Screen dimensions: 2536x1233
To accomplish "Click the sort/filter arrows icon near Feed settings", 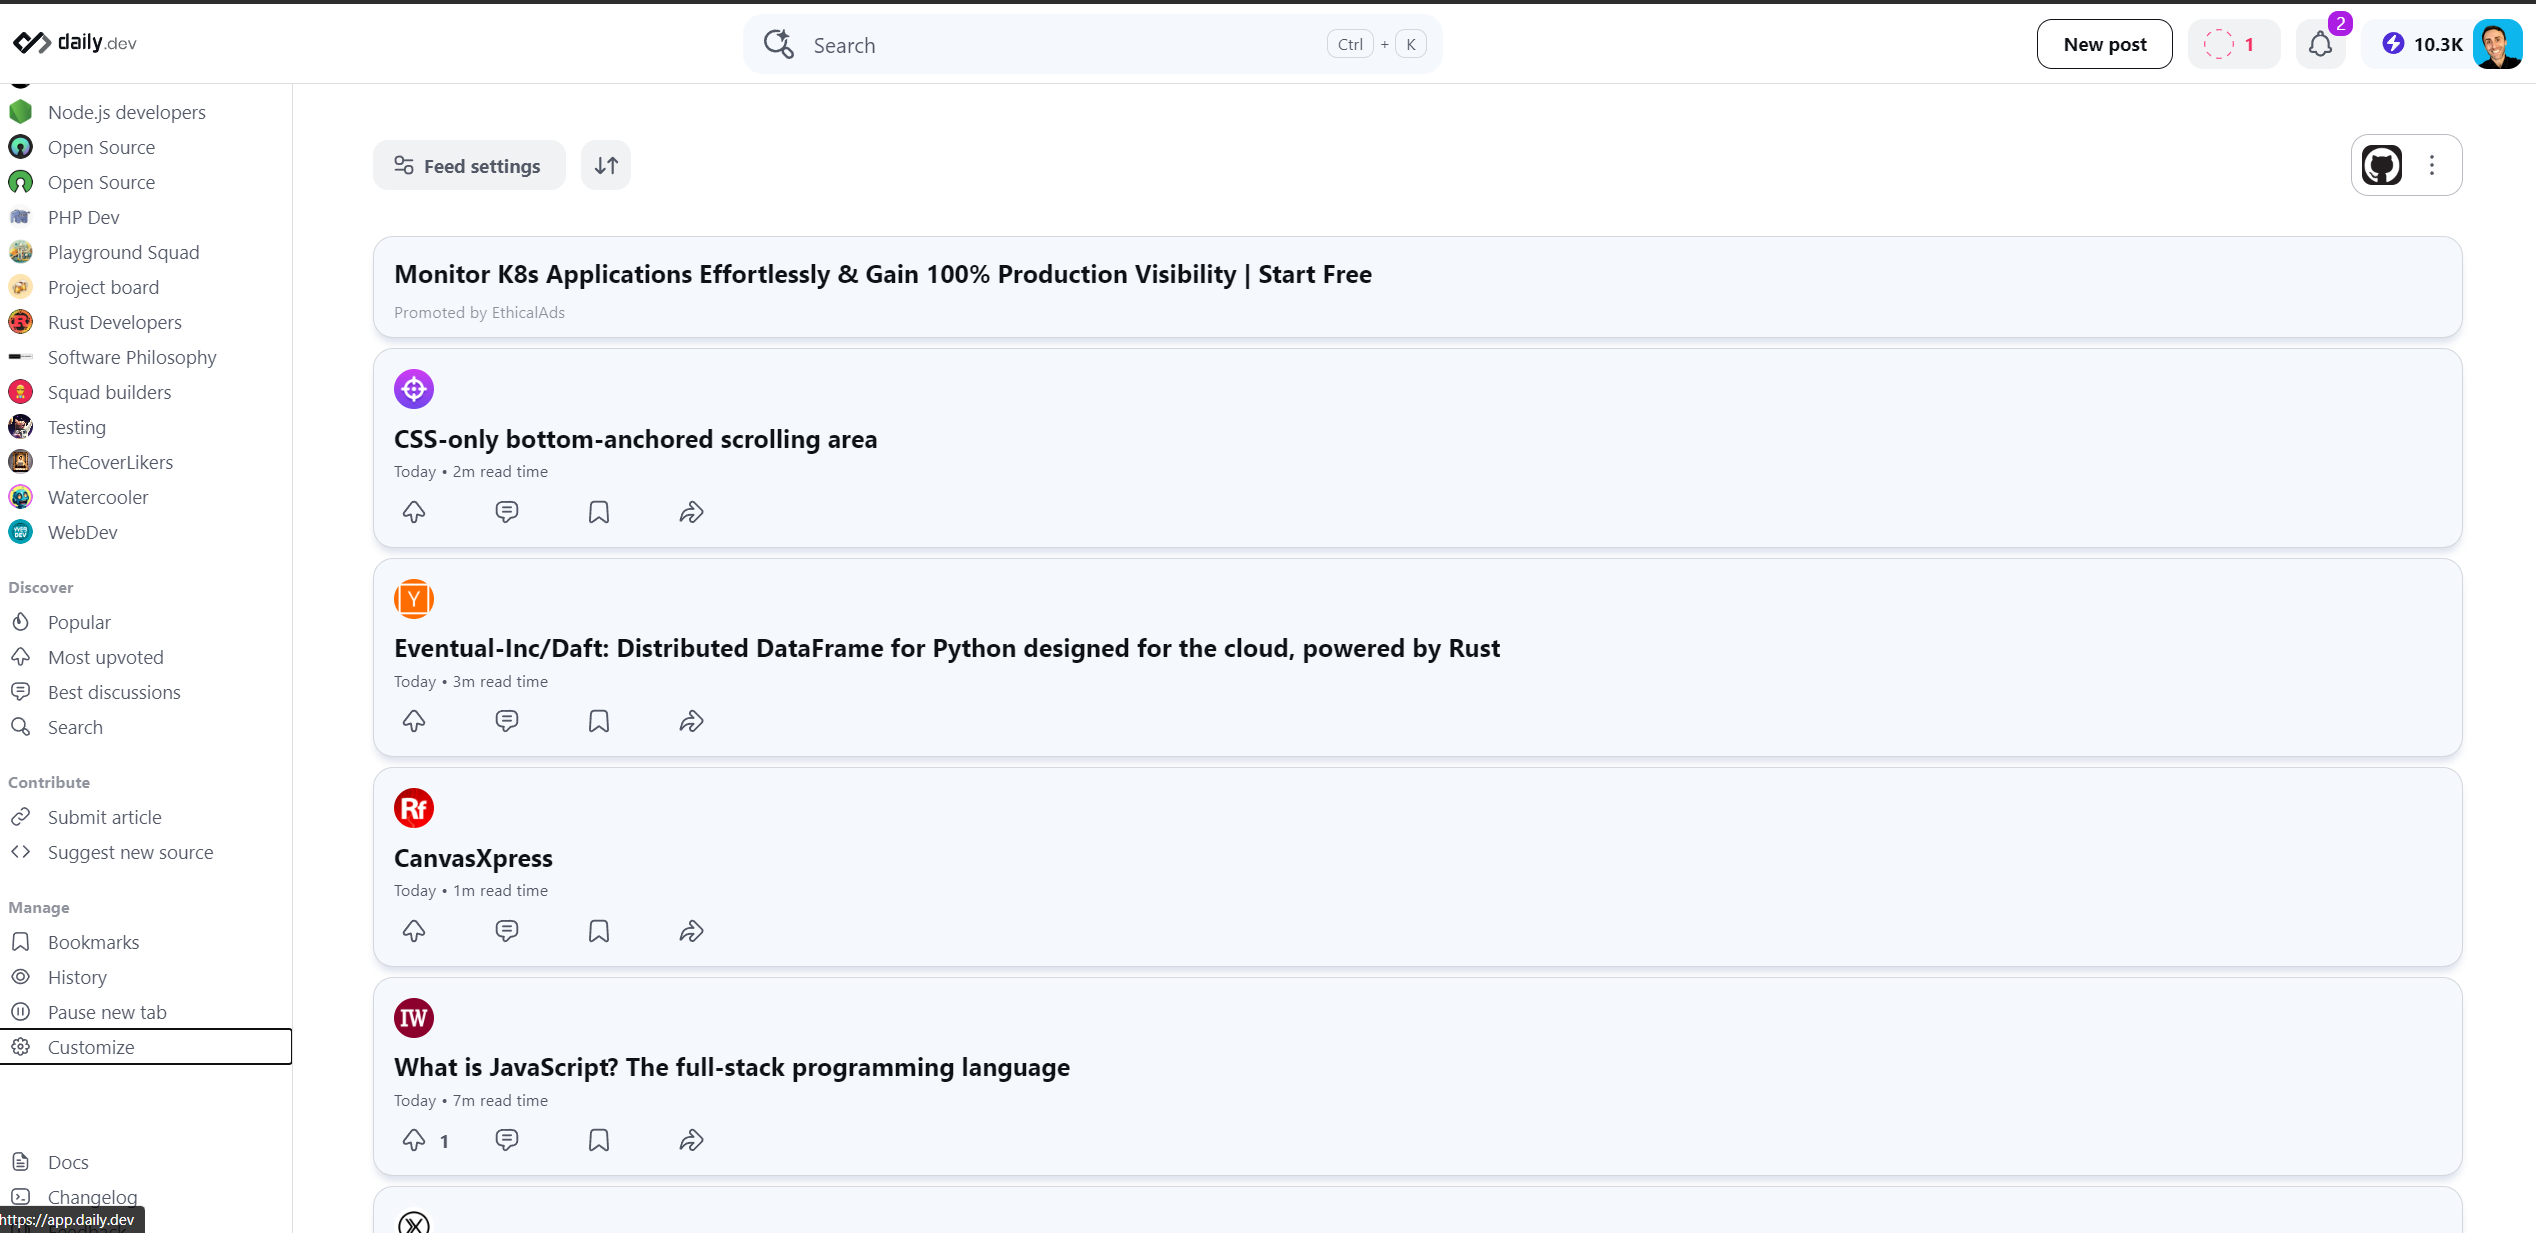I will tap(607, 165).
